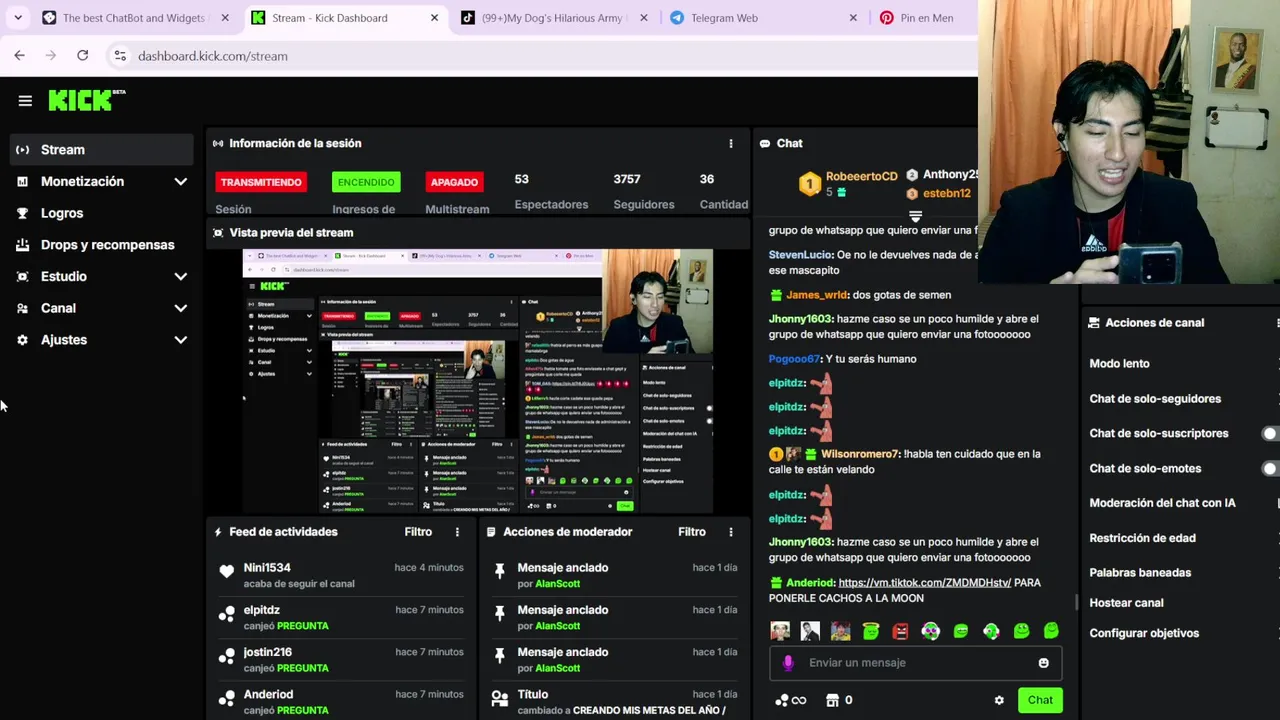The height and width of the screenshot is (720, 1280).
Task: Click username Wilsonromero7 in chat
Action: pos(860,454)
